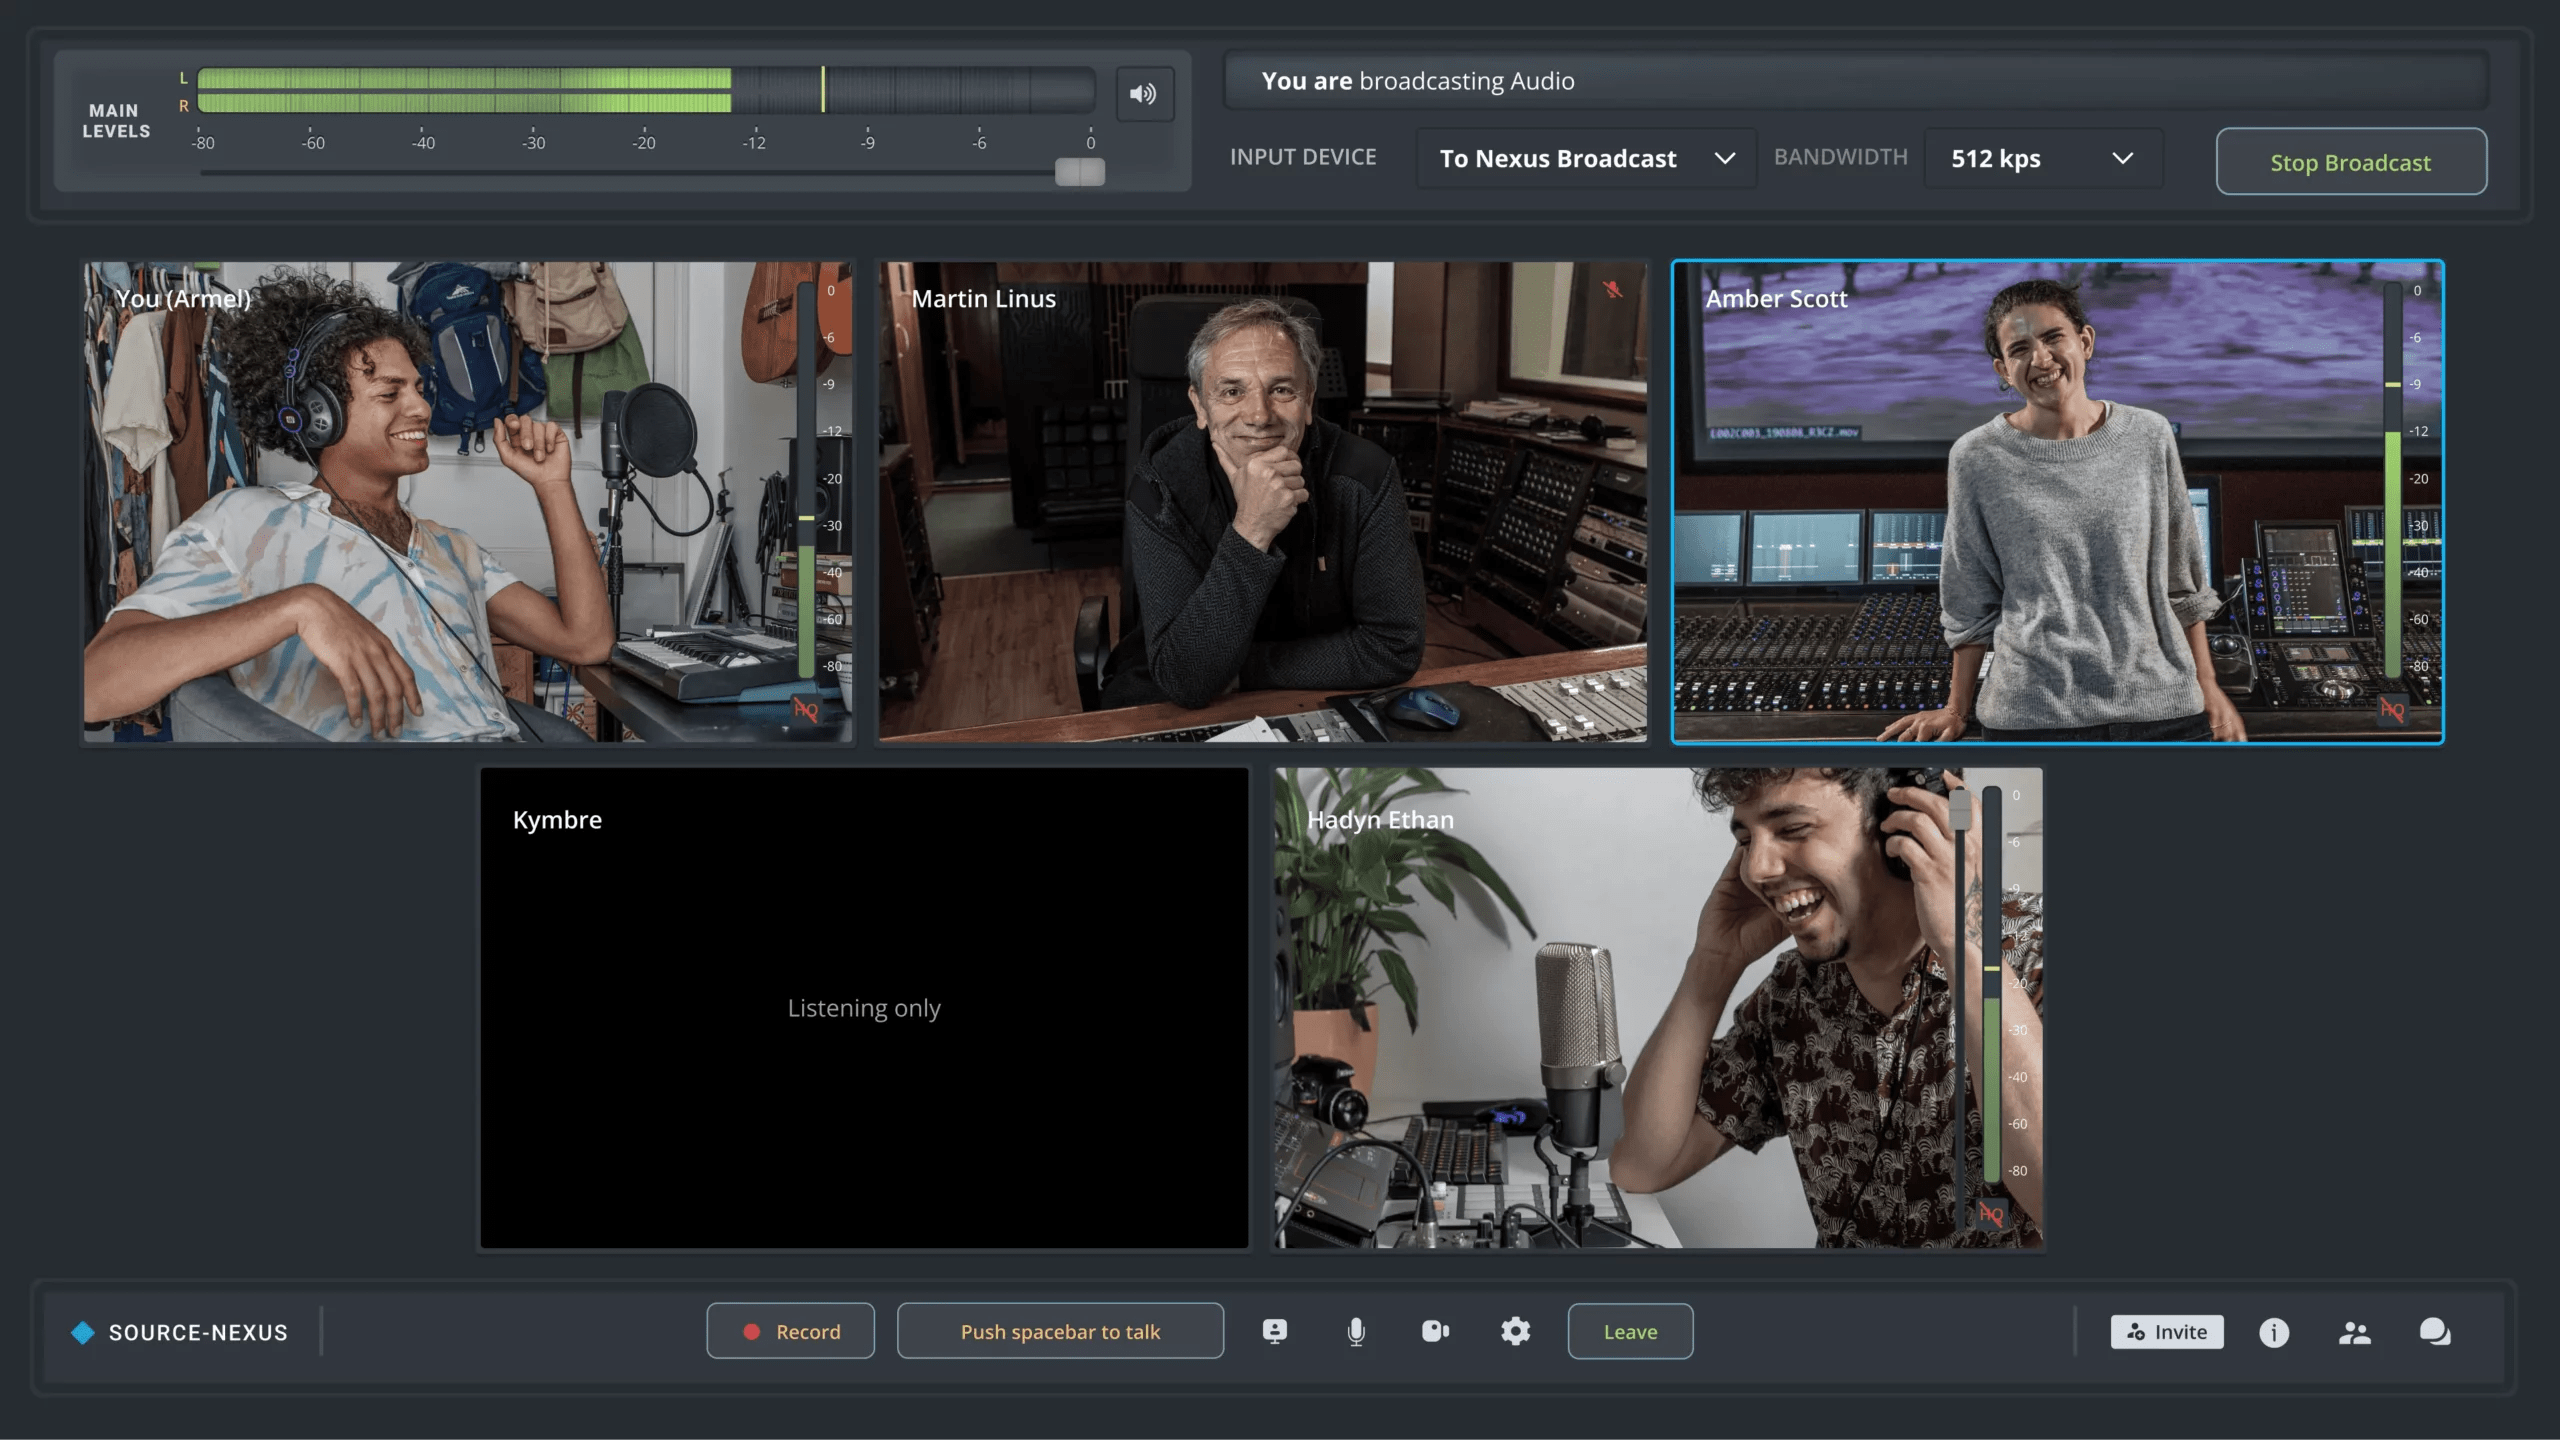This screenshot has height=1440, width=2560.
Task: Click the input device dropdown chevron
Action: pos(1725,159)
